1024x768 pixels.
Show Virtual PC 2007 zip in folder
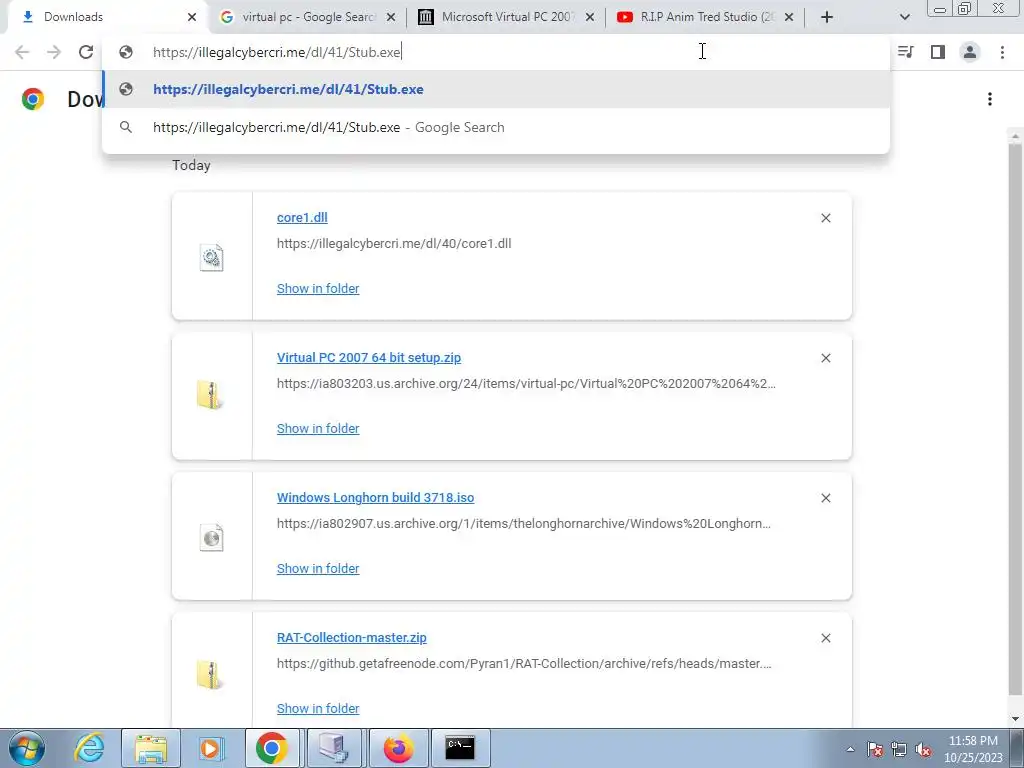point(318,428)
